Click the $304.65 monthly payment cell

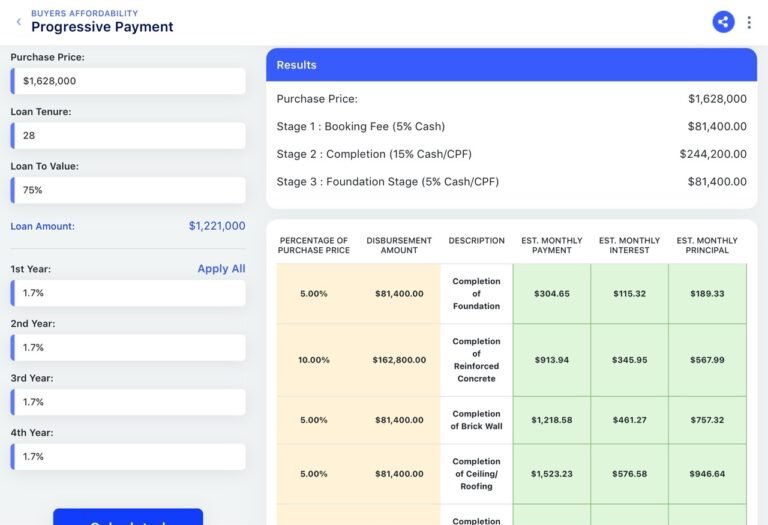click(x=552, y=293)
